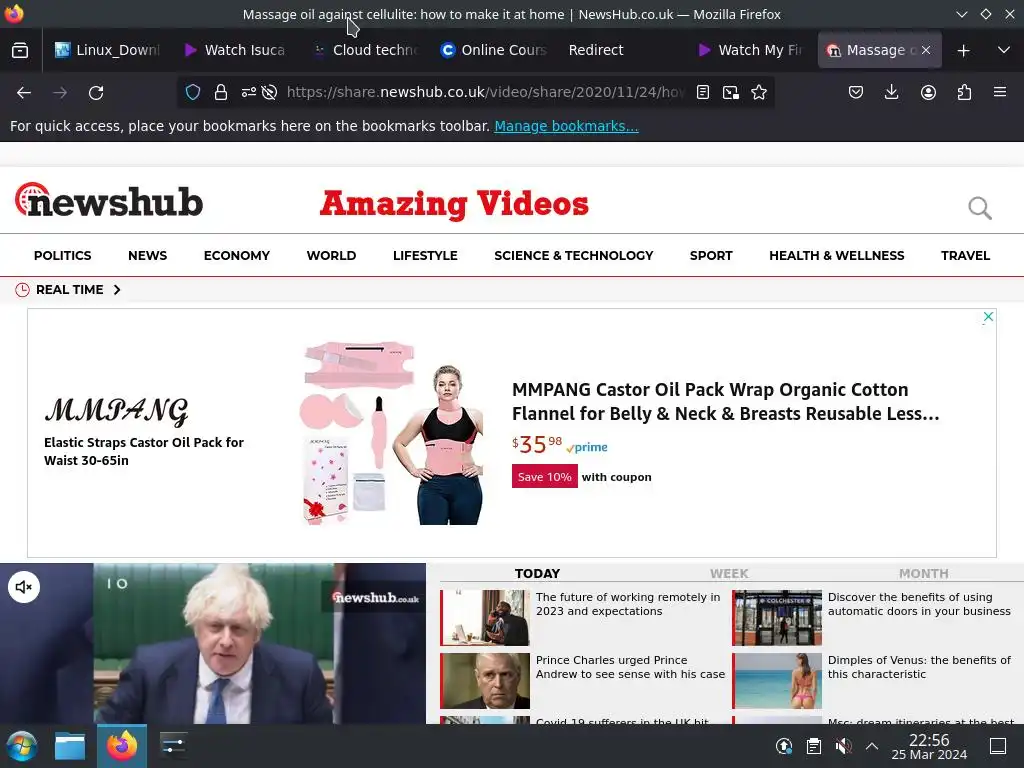Click the MMPANG product image

(392, 432)
